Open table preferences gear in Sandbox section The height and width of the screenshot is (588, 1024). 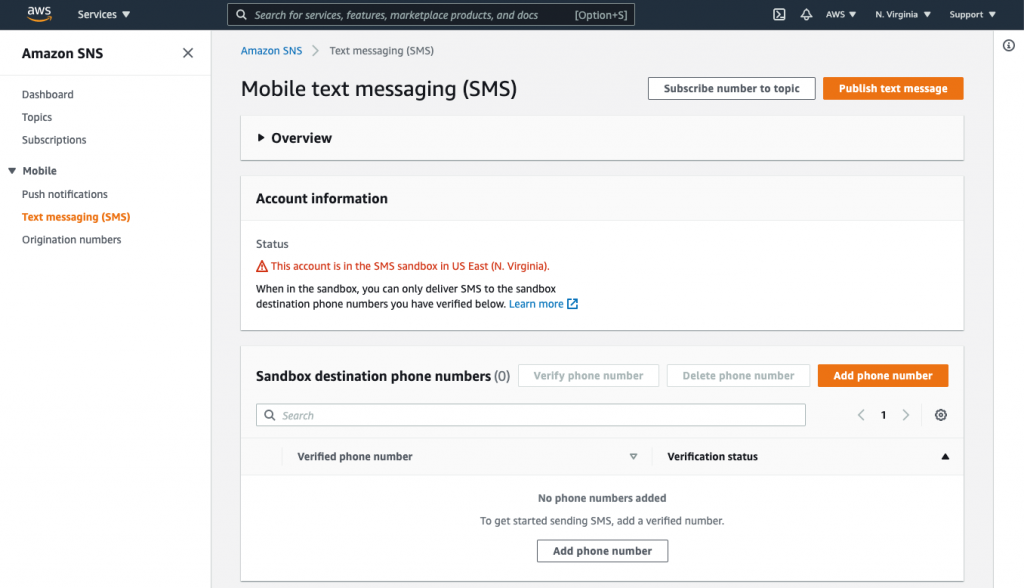point(940,414)
